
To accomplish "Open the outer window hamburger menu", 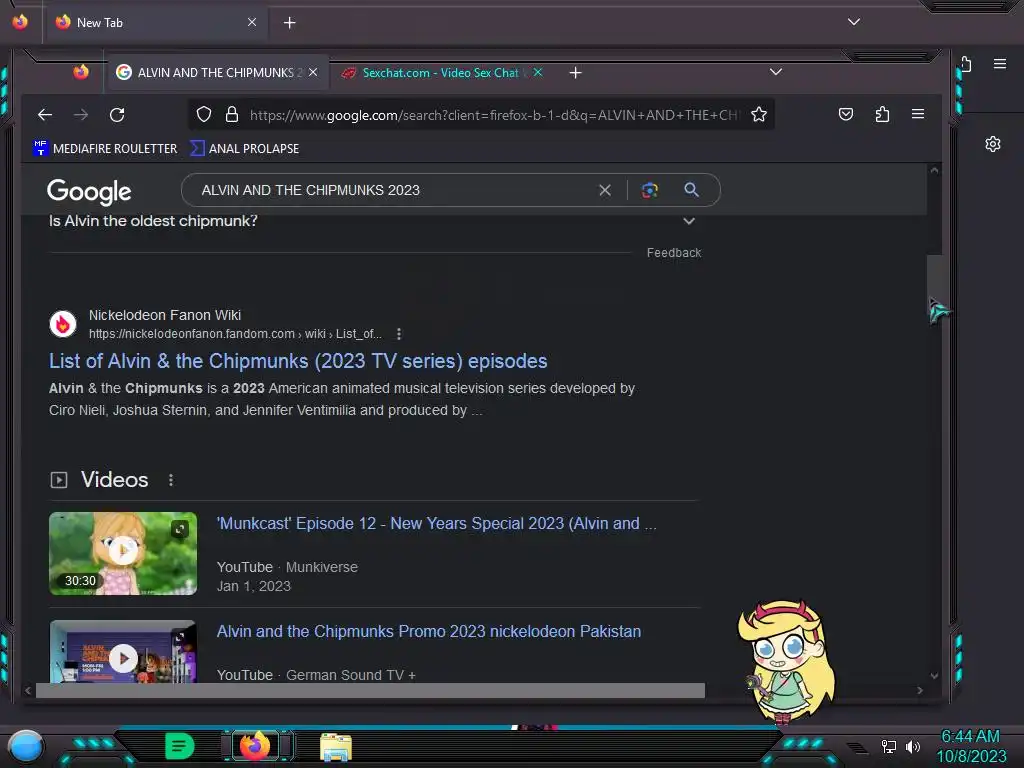I will click(1000, 63).
